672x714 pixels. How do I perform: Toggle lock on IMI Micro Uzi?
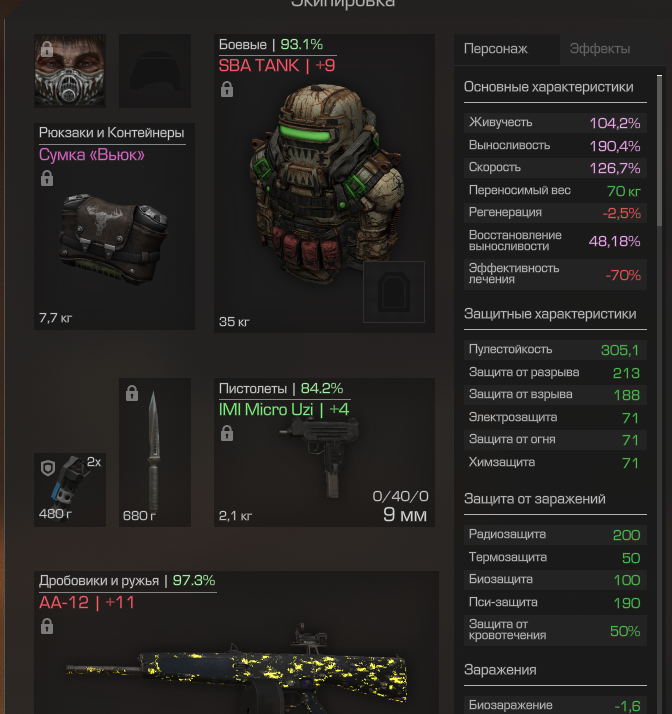[227, 433]
